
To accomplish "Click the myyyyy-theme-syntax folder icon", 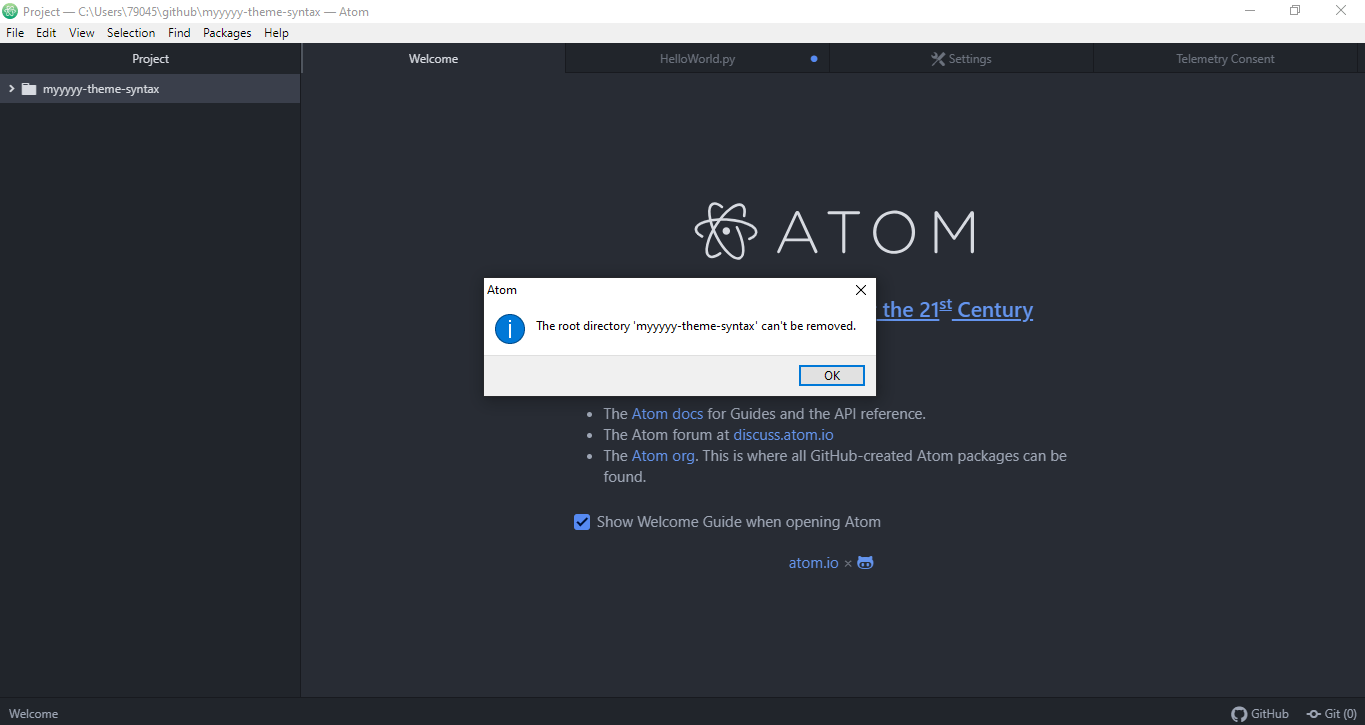I will point(29,89).
